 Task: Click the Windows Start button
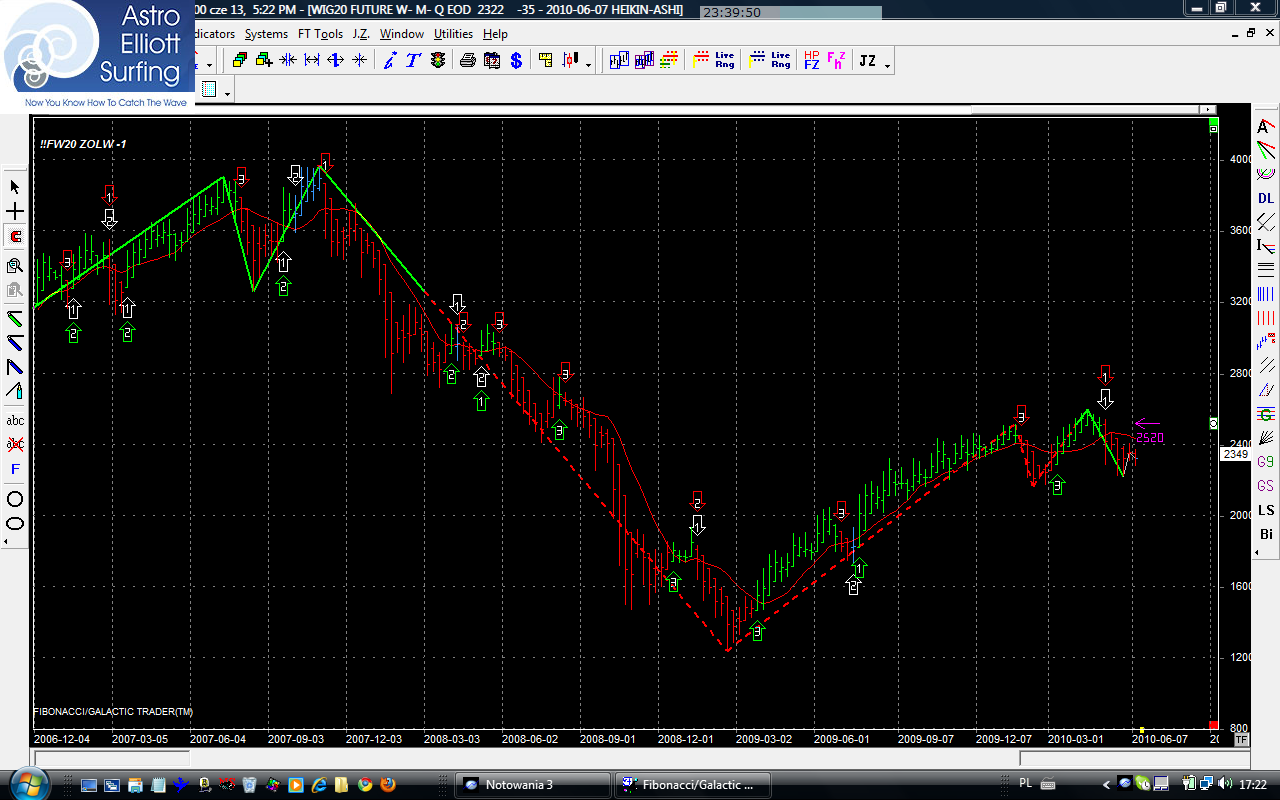30,783
